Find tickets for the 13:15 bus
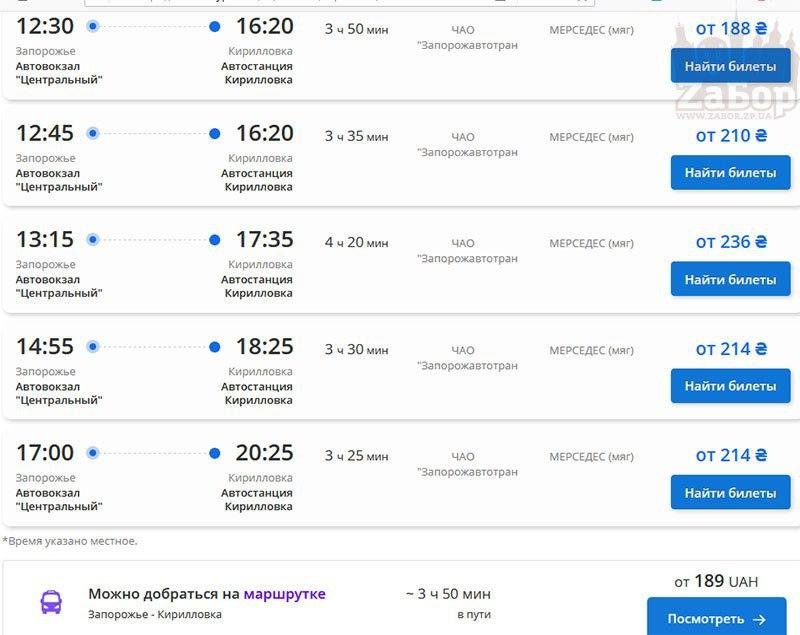 tap(730, 279)
